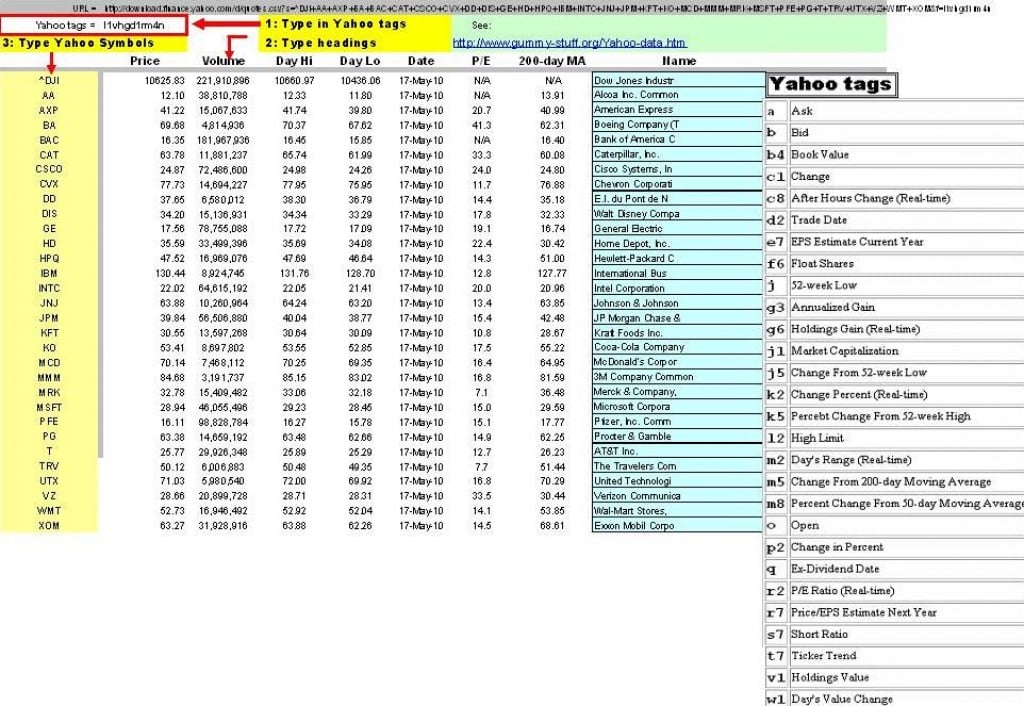Select the Holdings Value tag row
Screen dimensions: 1024x706
[x=895, y=678]
